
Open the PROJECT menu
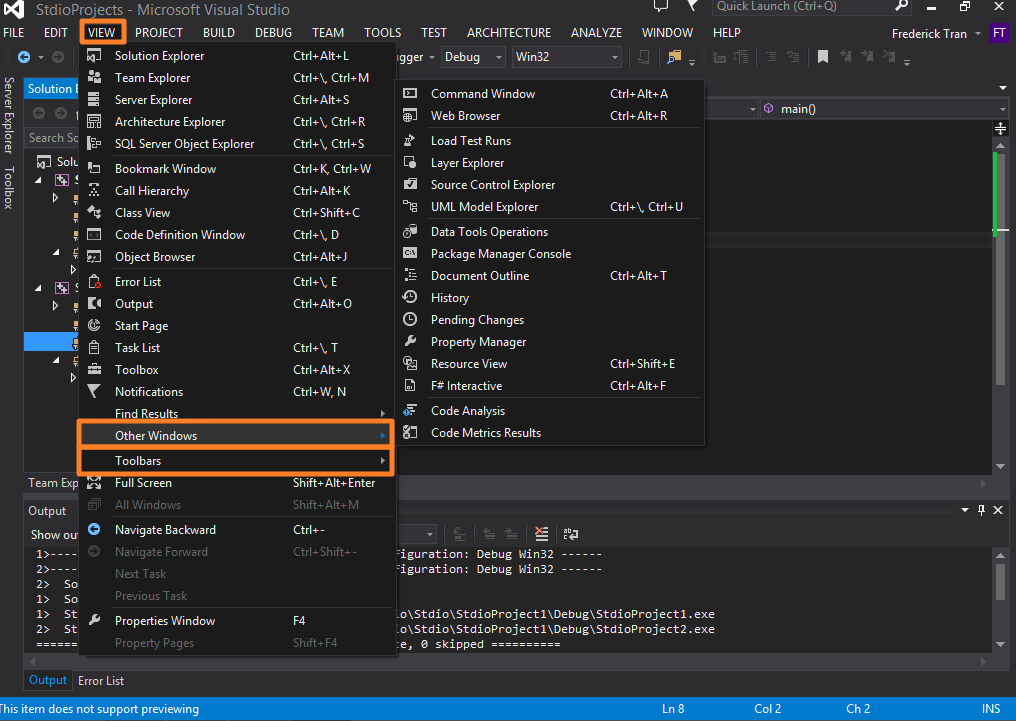[159, 32]
